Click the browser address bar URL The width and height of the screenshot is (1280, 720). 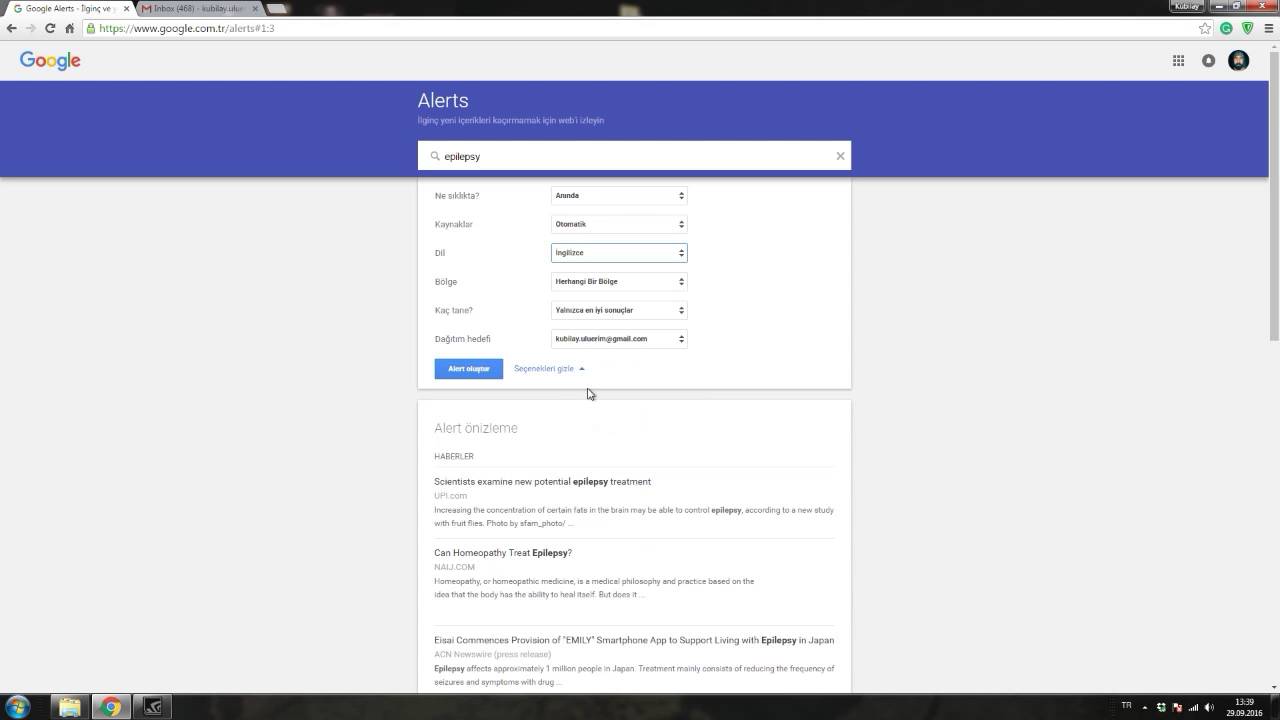pyautogui.click(x=187, y=28)
